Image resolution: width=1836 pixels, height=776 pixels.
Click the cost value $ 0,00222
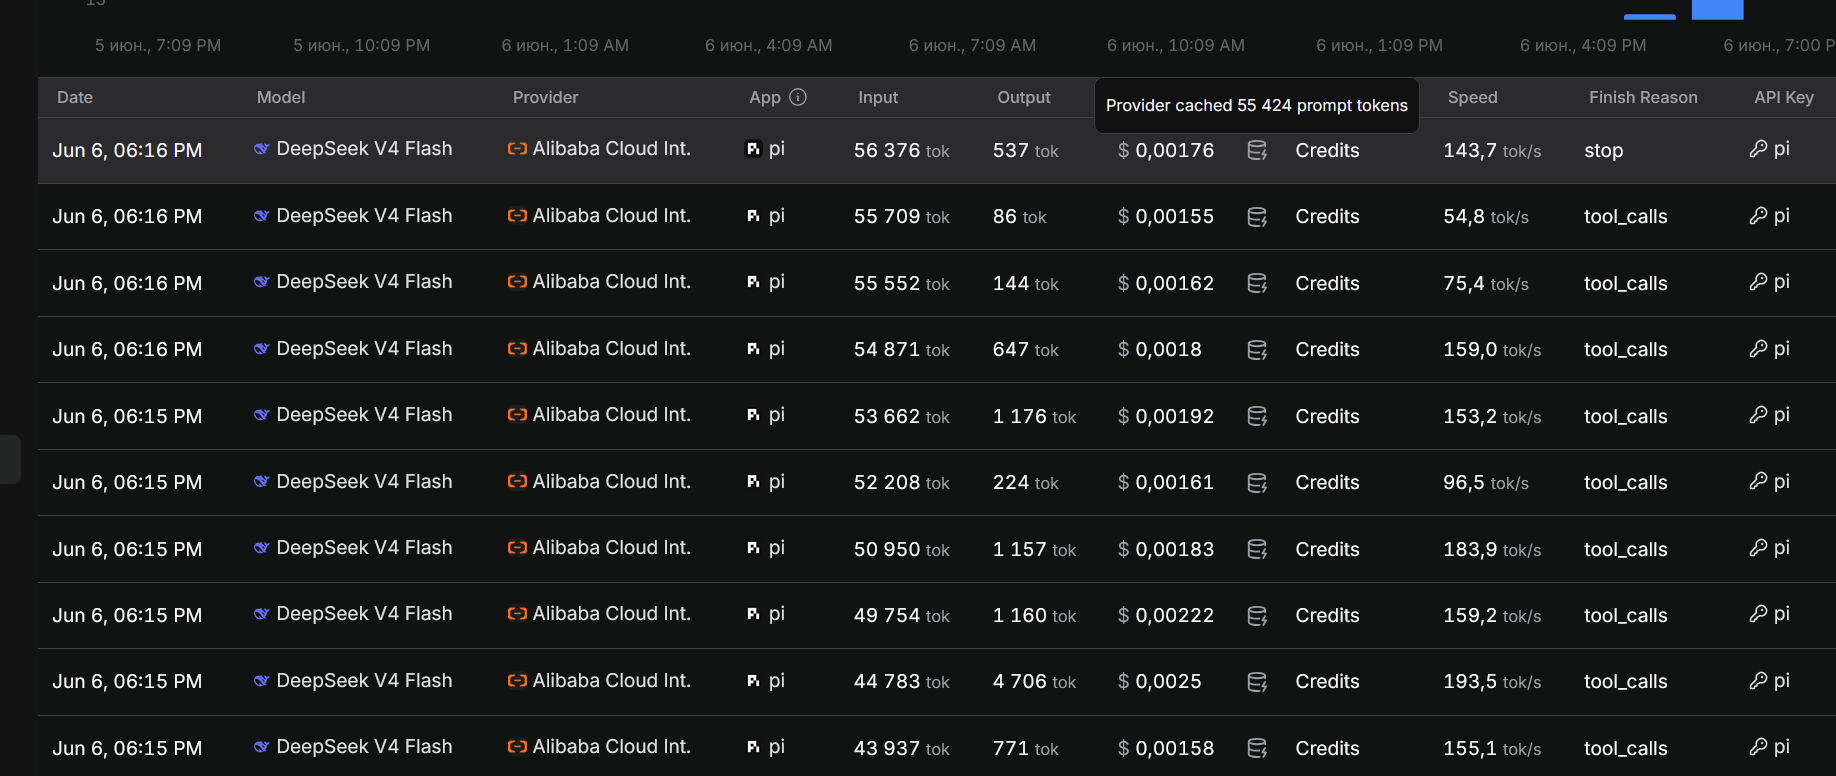tap(1166, 615)
